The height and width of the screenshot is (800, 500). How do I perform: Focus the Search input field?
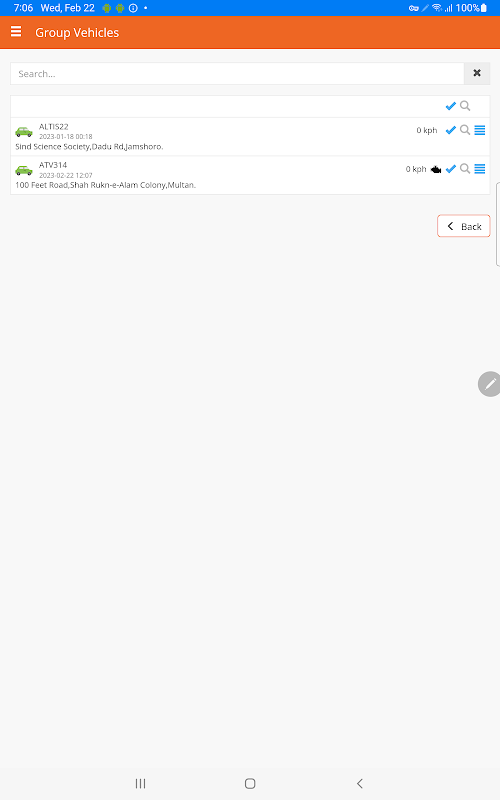click(237, 73)
